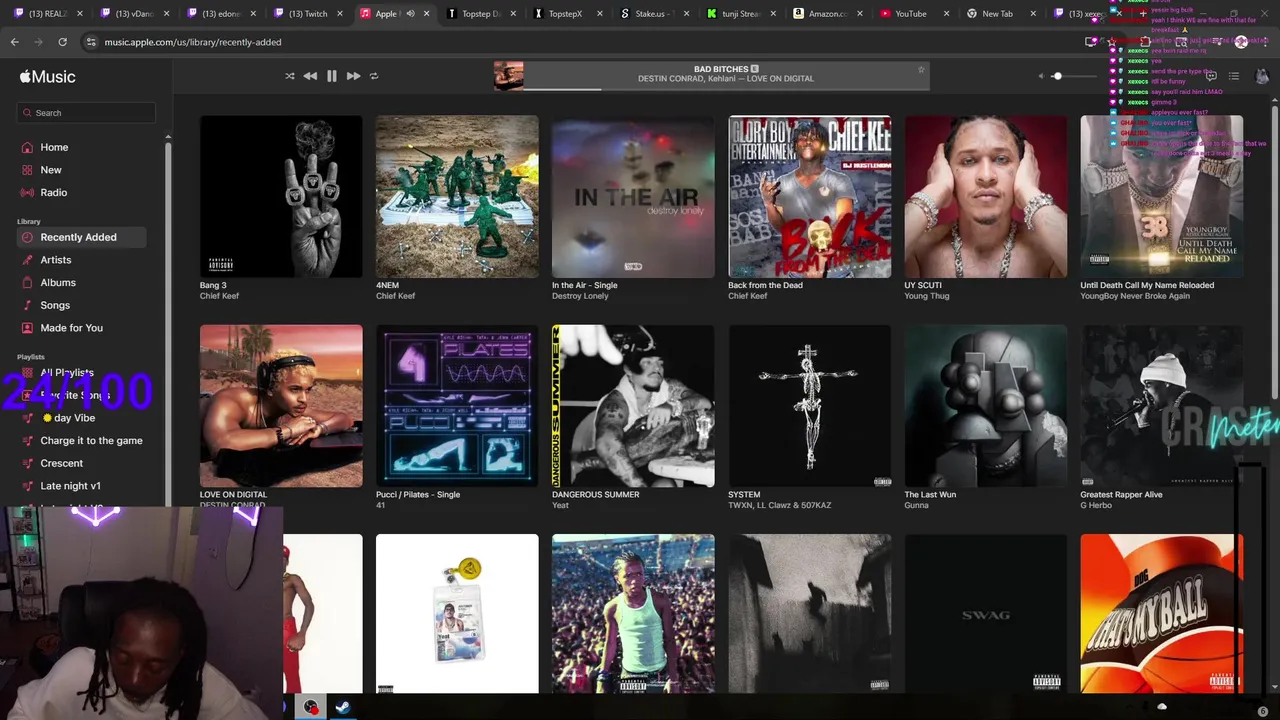
Task: Open Artists in Library
Action: coord(81,260)
